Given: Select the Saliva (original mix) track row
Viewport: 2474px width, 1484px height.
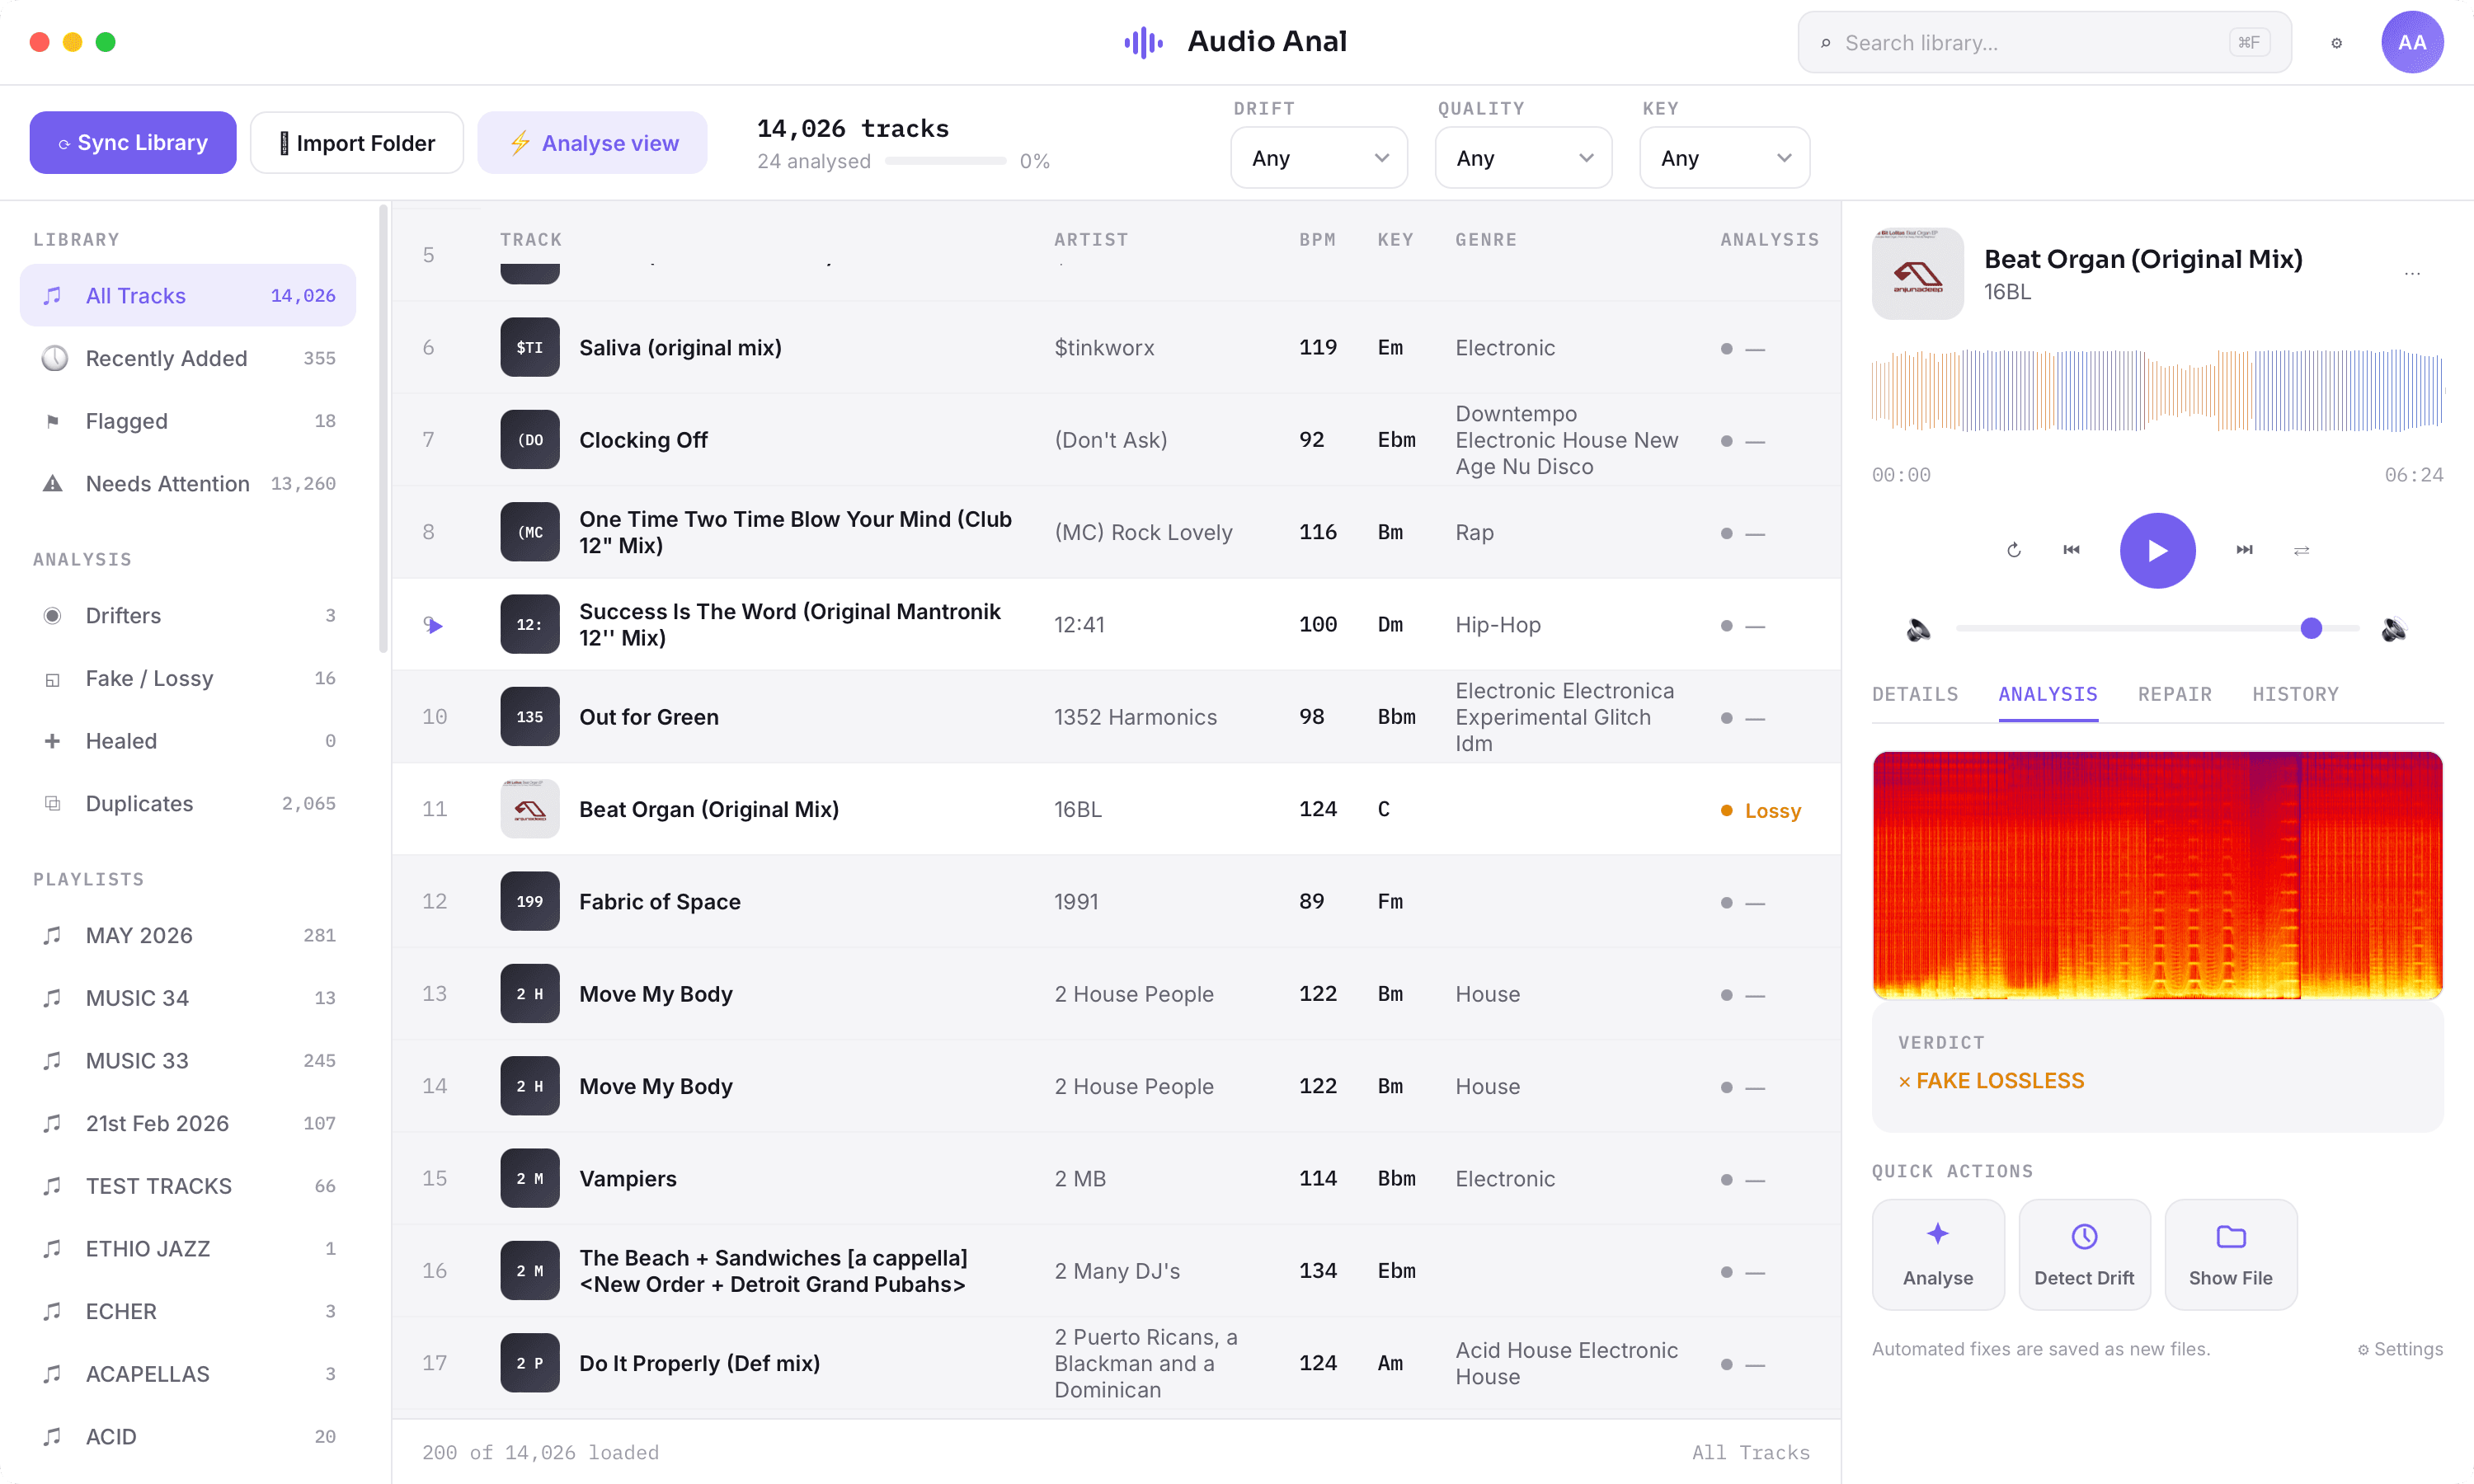Looking at the screenshot, I should pos(1116,348).
